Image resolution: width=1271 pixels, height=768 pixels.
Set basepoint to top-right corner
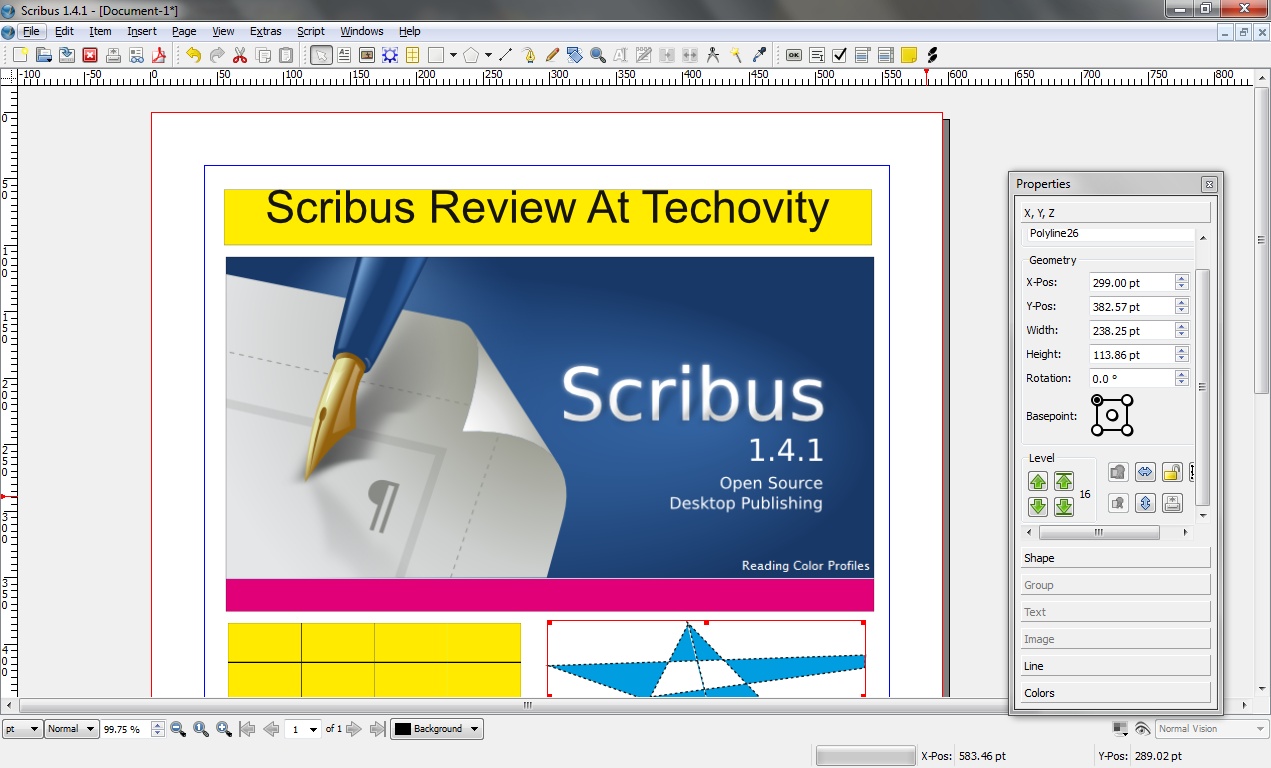point(1127,400)
